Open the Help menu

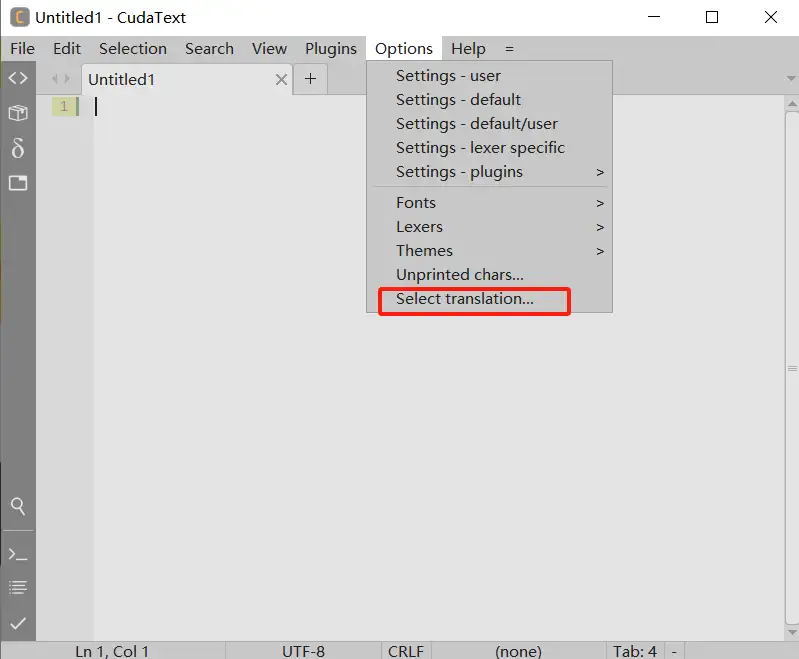468,48
